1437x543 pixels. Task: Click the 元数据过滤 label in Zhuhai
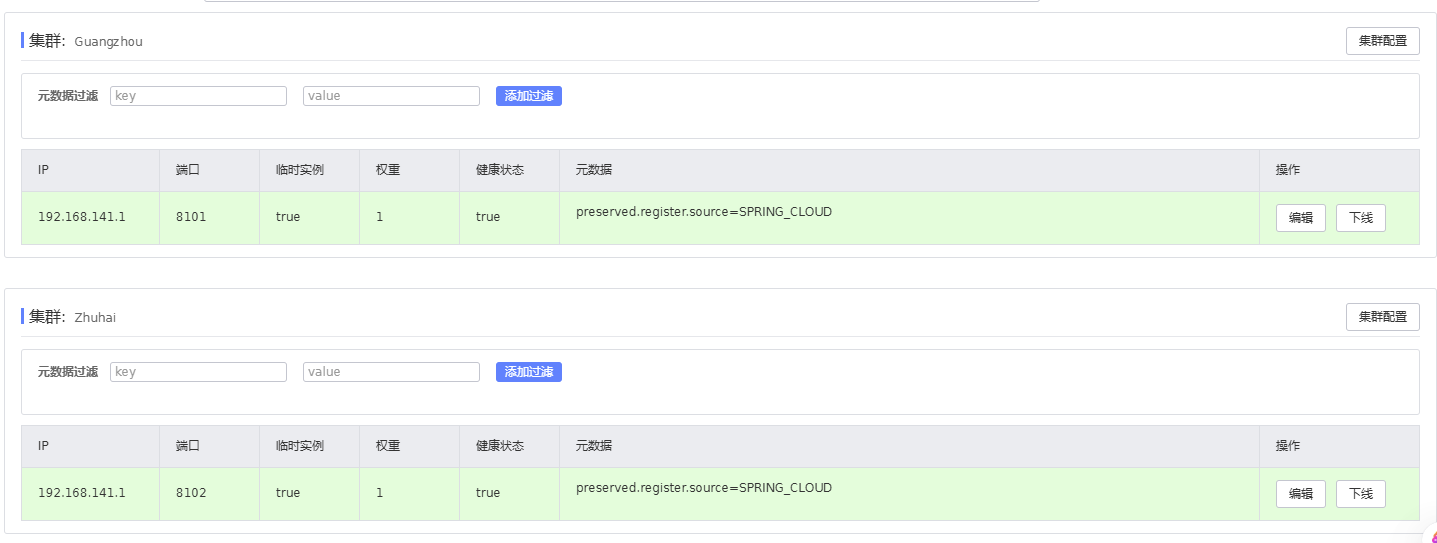click(x=68, y=372)
